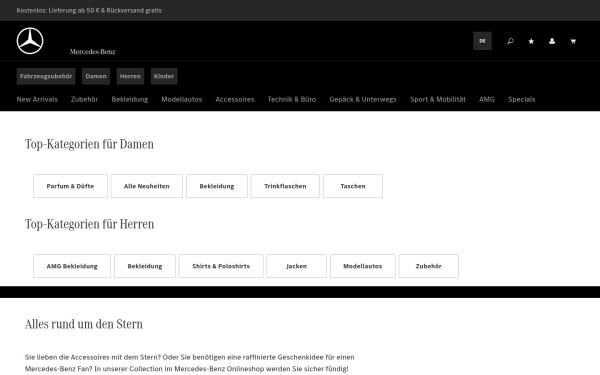Open the New Arrivals menu
This screenshot has width=600, height=375.
(x=37, y=99)
